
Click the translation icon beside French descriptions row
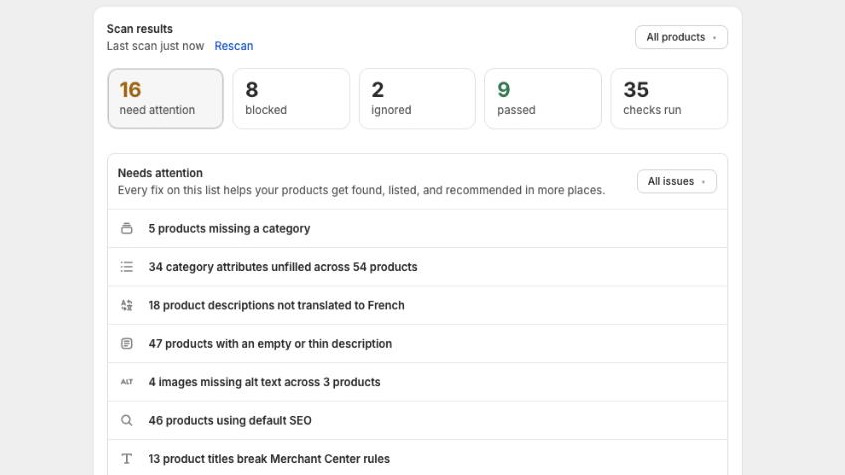(127, 305)
